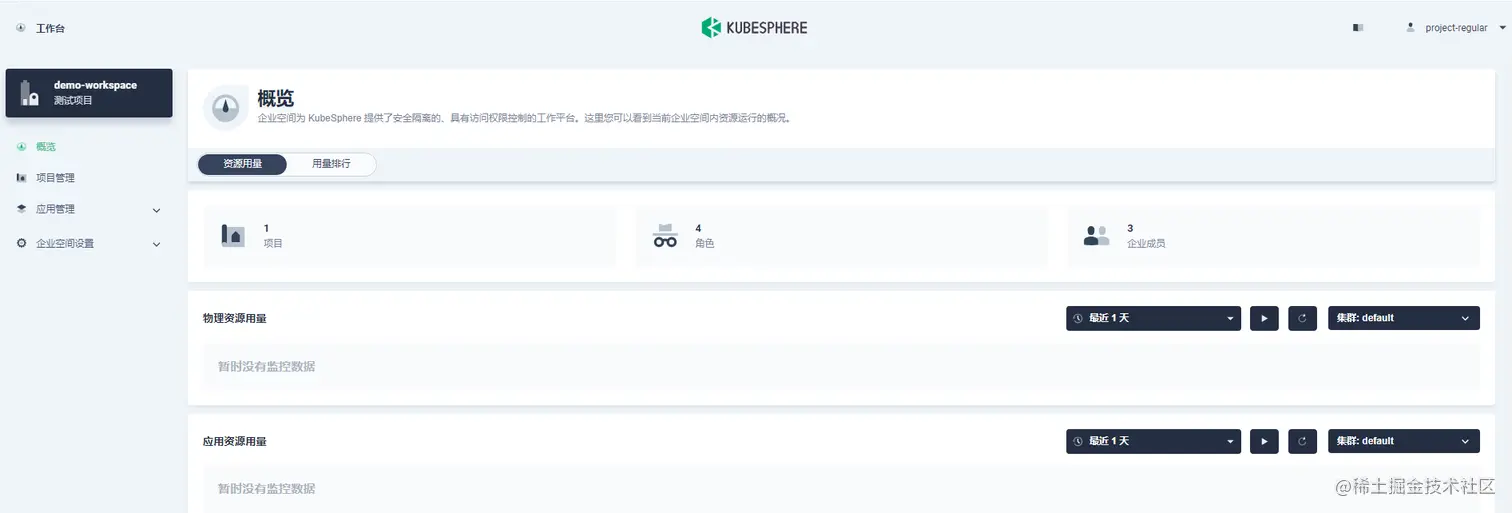Expand the 应用管理 chevron
The image size is (1512, 513).
[x=156, y=210]
